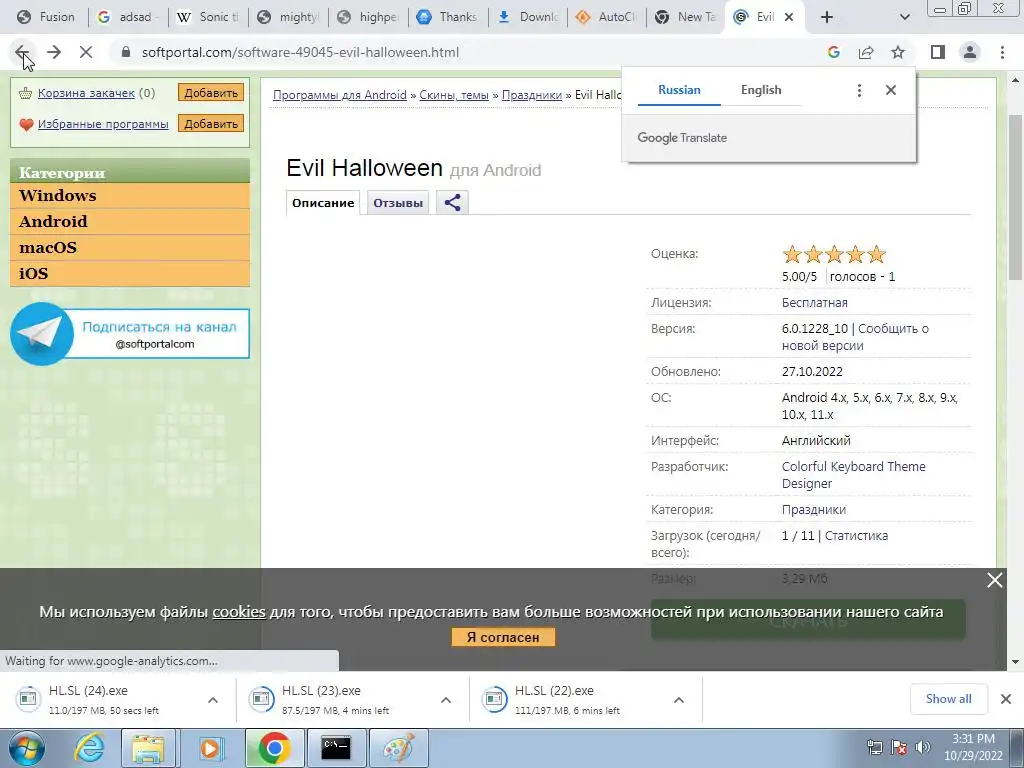Open a new browser tab with plus button
The width and height of the screenshot is (1024, 768).
click(x=827, y=17)
